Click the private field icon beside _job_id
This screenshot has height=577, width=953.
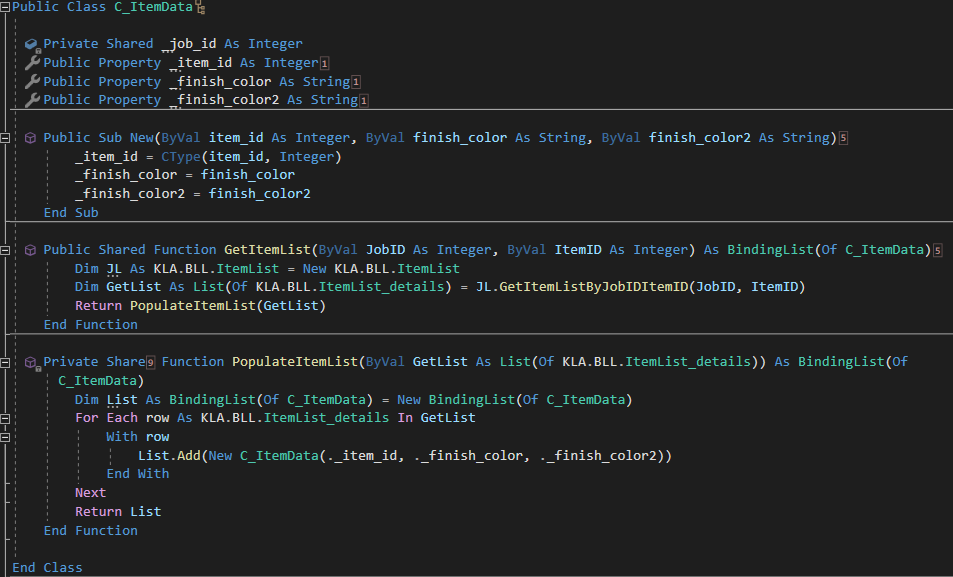point(33,43)
